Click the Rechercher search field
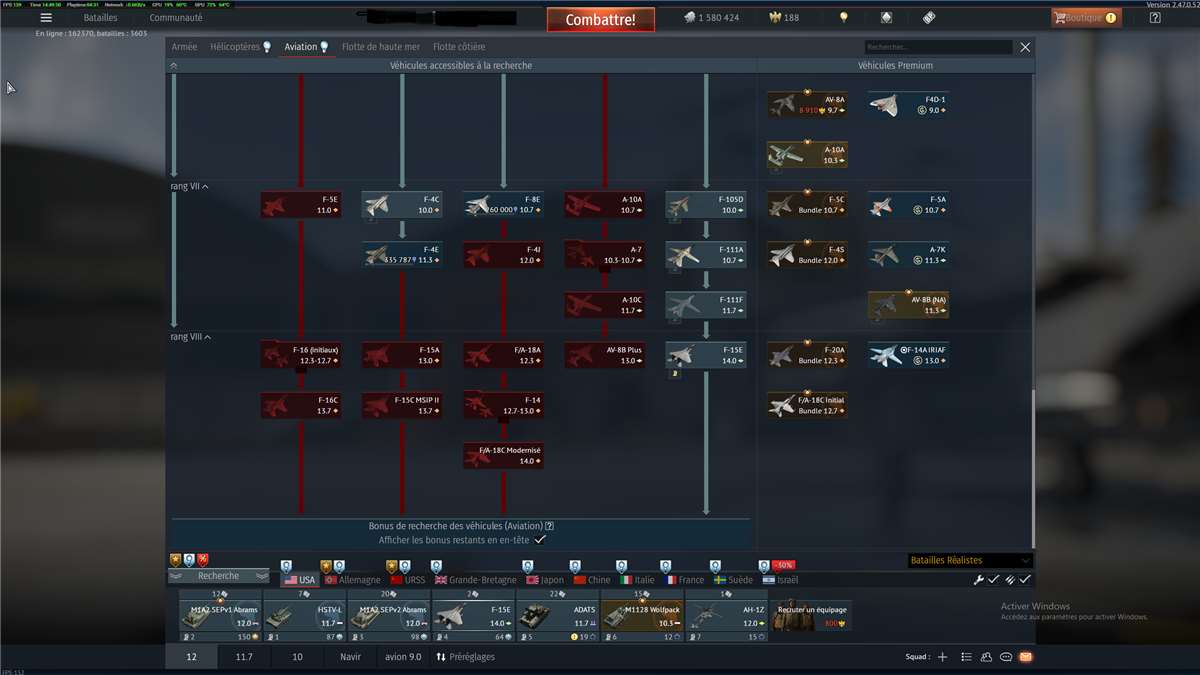The height and width of the screenshot is (675, 1200). coord(938,47)
